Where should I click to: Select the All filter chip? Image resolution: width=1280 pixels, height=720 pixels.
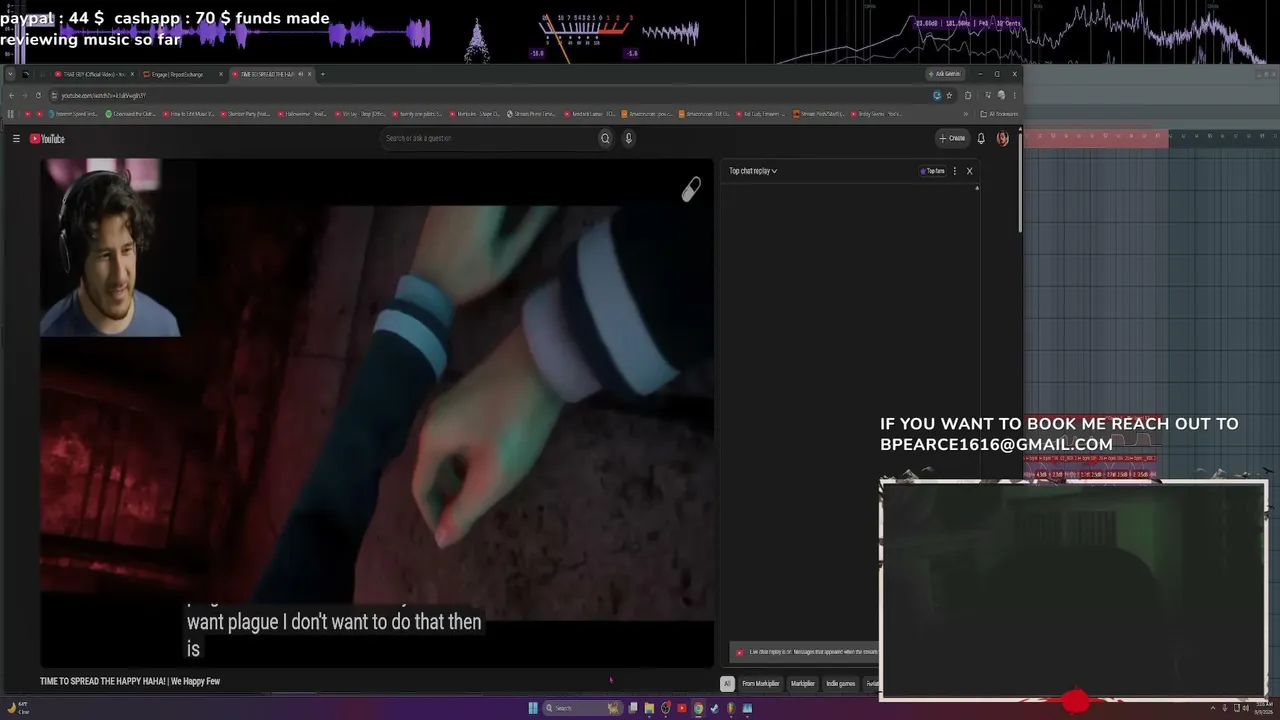point(727,684)
